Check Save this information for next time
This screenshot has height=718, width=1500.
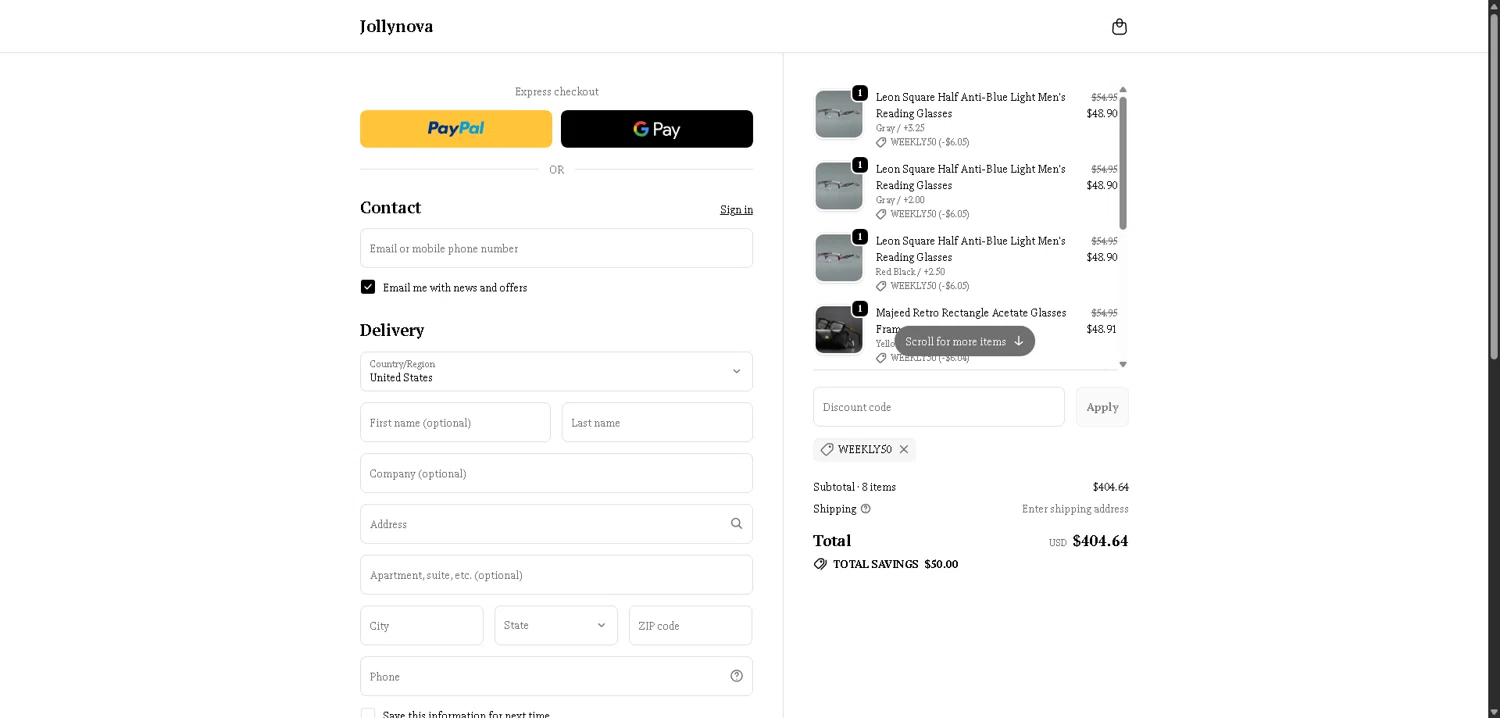pyautogui.click(x=368, y=714)
